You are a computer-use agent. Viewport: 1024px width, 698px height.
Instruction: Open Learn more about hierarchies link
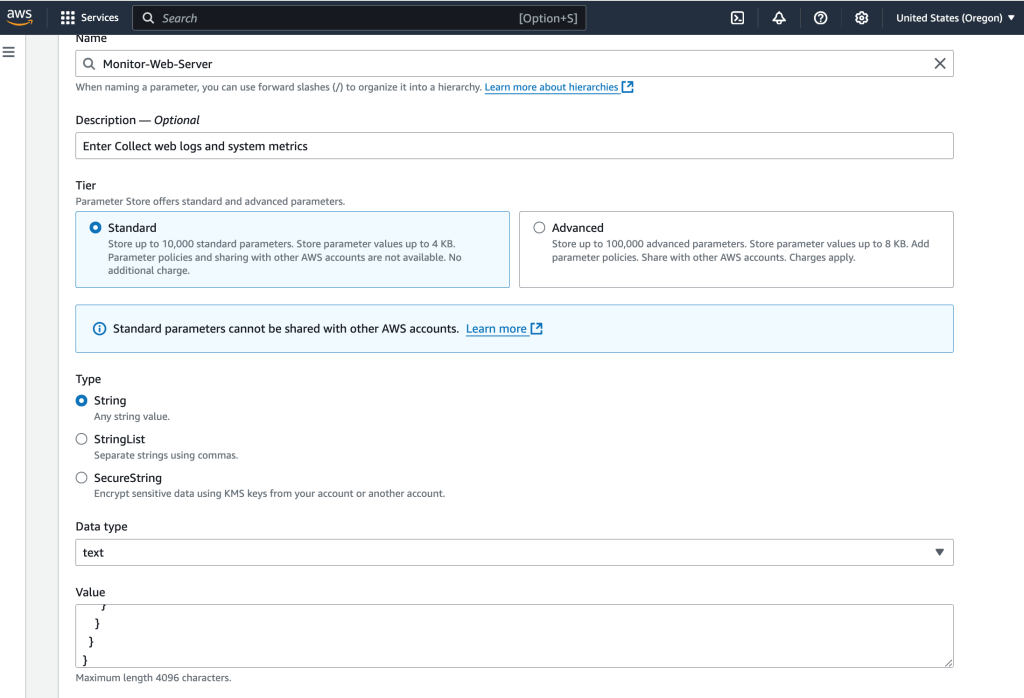click(551, 88)
